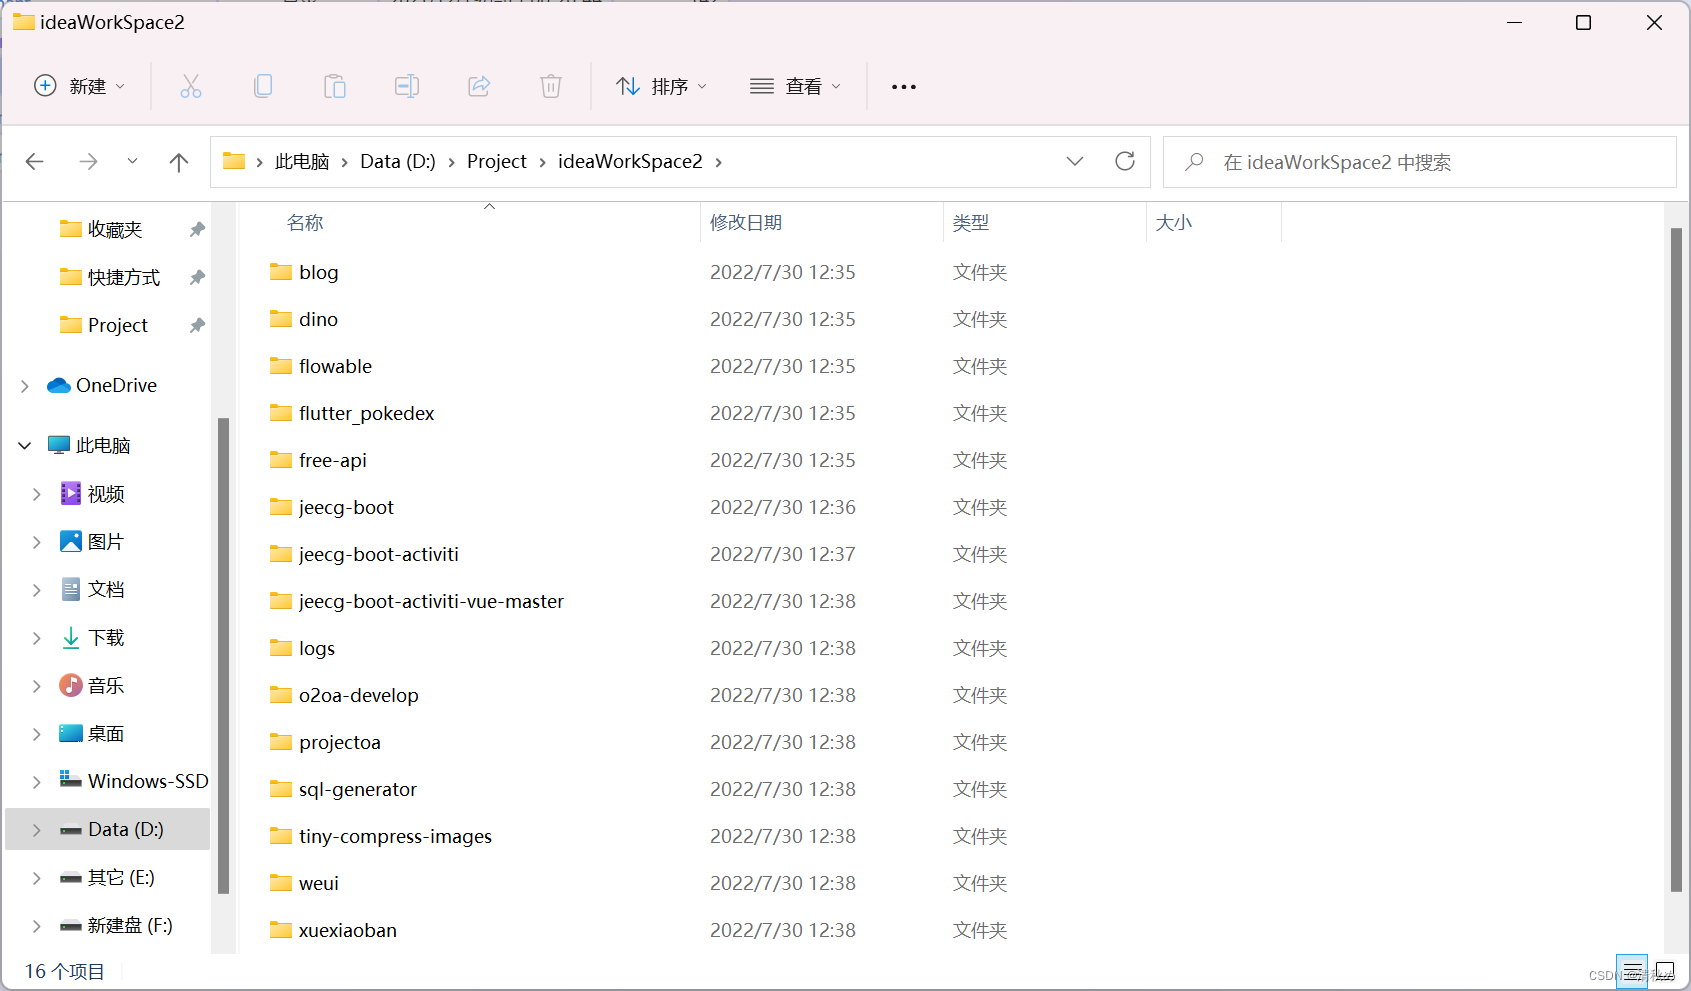Collapse the 此电脑 tree node
Screen dimensions: 1691x991
(25, 445)
